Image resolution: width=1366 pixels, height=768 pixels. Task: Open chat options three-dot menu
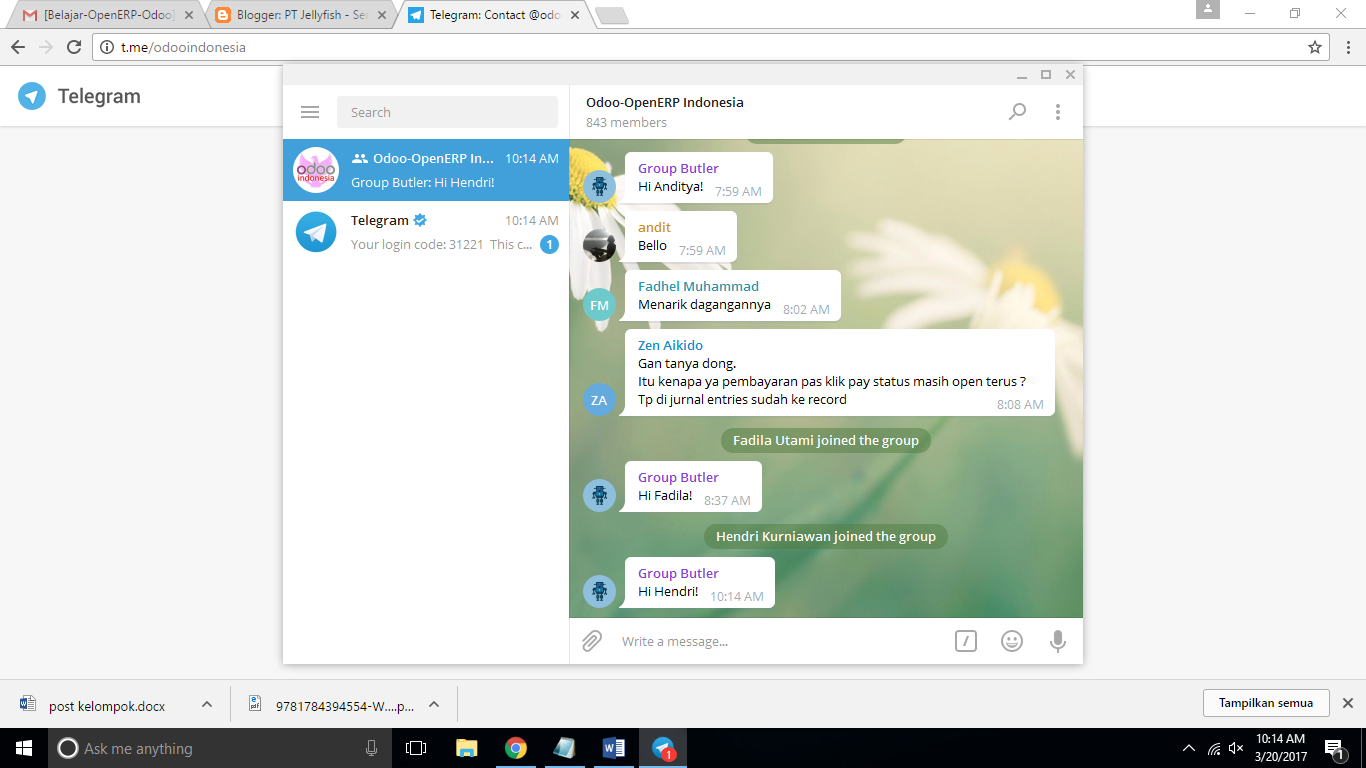point(1058,112)
